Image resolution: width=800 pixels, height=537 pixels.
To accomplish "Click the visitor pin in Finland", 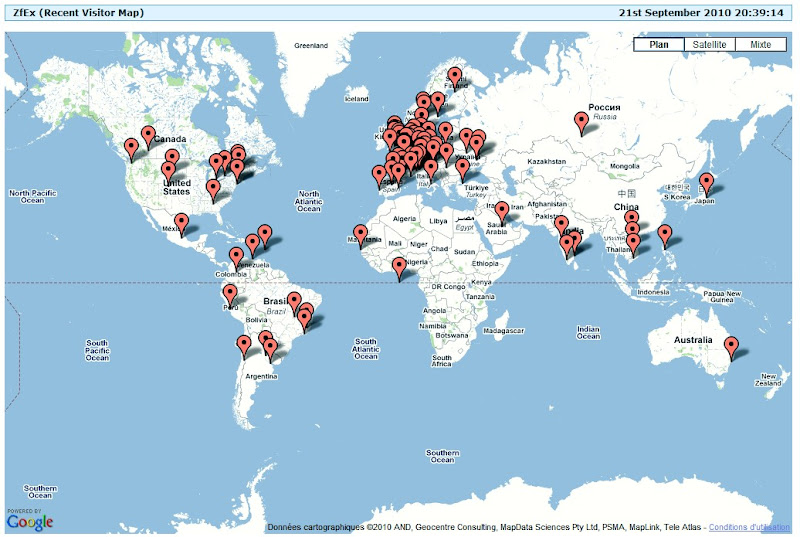I will (454, 80).
